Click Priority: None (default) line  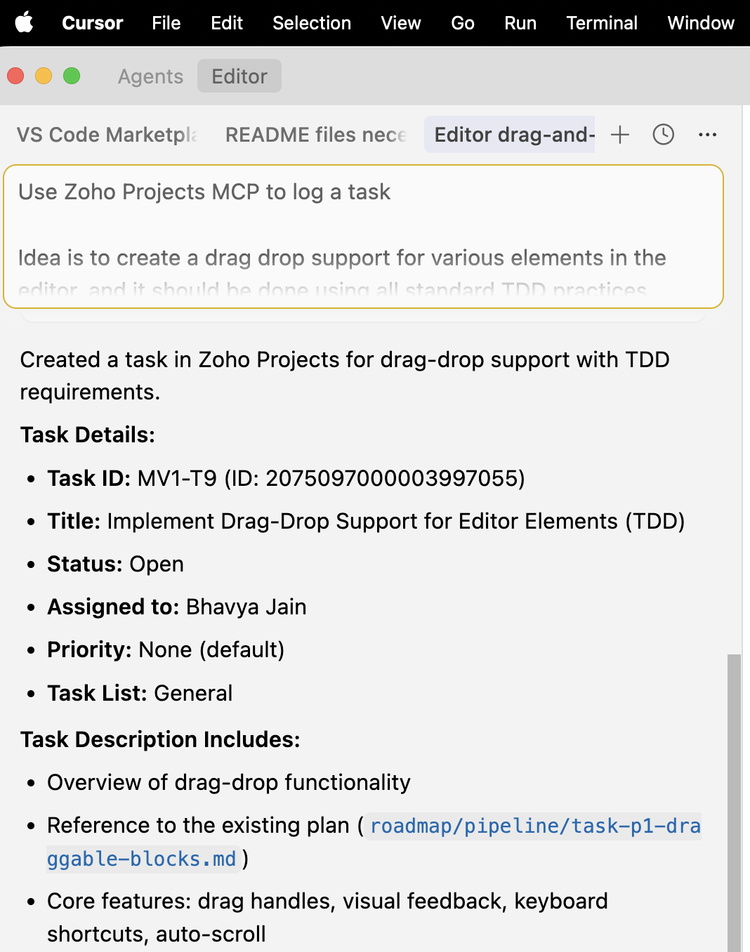166,650
